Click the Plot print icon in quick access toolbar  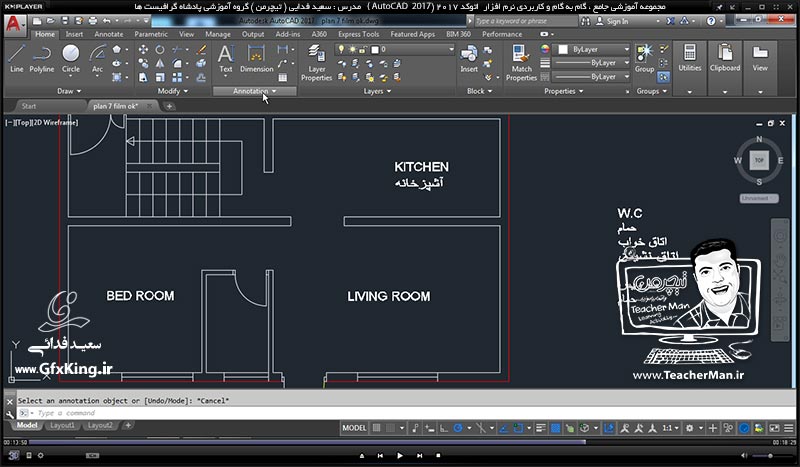[x=92, y=21]
